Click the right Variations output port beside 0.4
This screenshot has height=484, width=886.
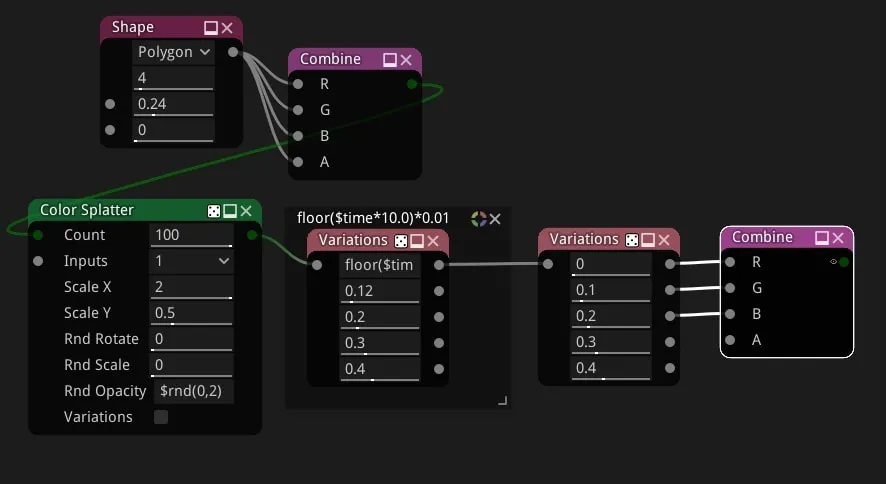click(670, 368)
